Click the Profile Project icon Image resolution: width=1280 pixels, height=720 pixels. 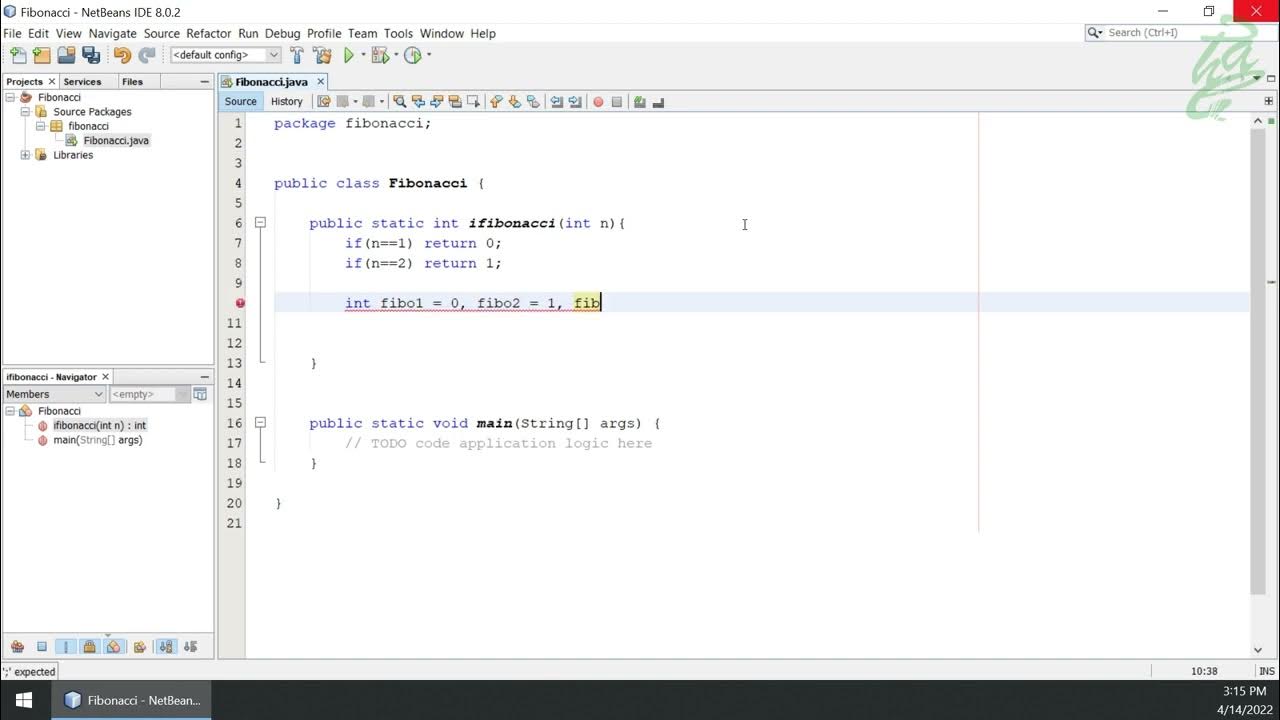(x=412, y=55)
